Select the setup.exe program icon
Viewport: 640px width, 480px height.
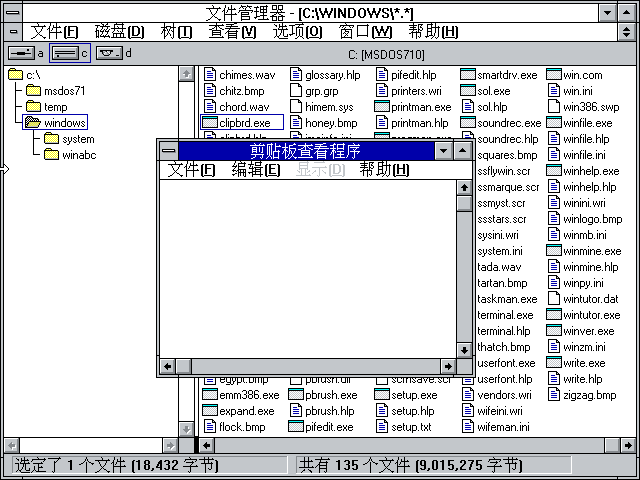[382, 395]
